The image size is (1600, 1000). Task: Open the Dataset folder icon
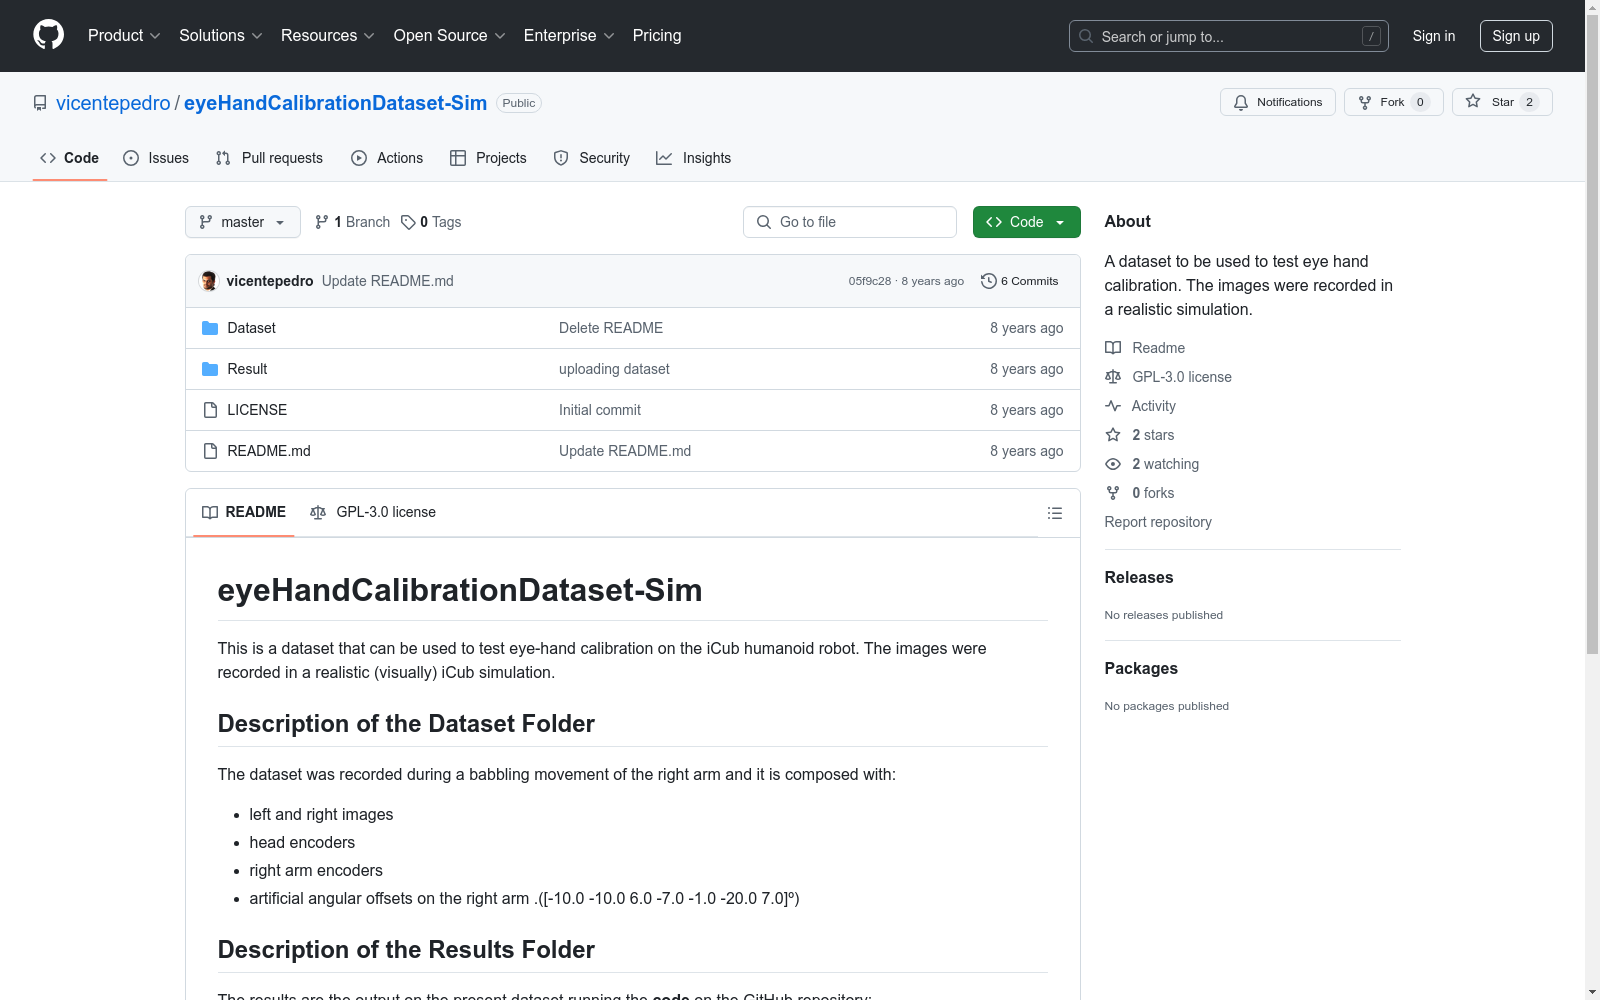click(210, 328)
